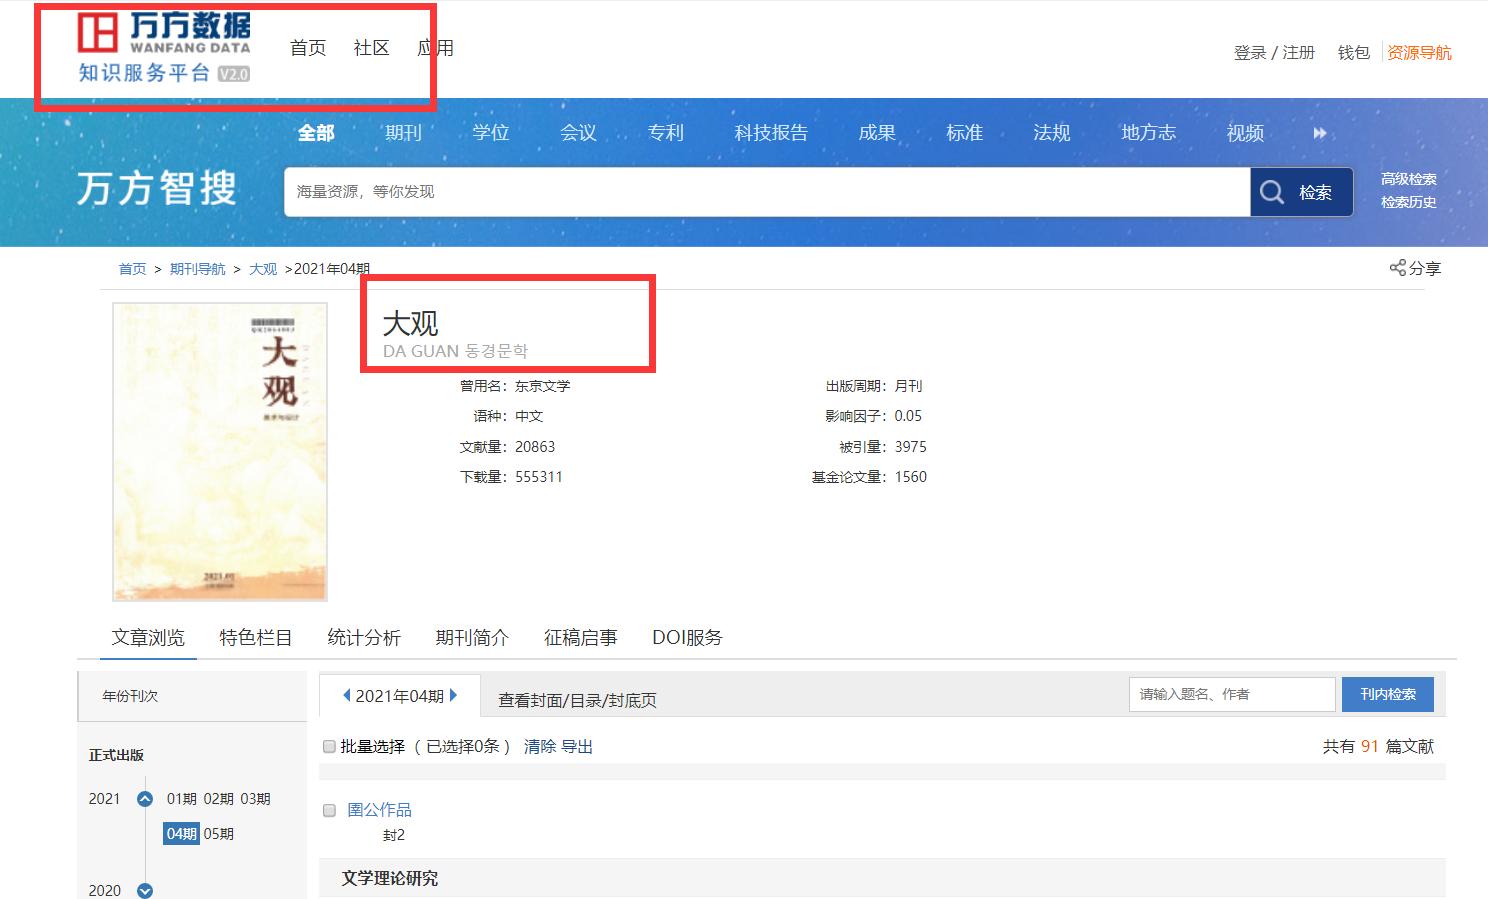Click the 导出 export link
The height and width of the screenshot is (899, 1488).
(x=578, y=746)
